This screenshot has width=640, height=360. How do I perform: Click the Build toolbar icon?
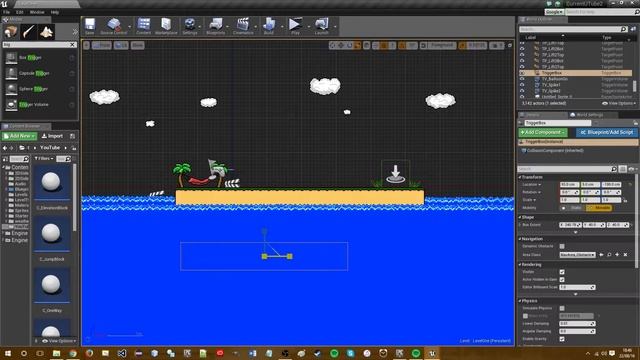click(269, 26)
